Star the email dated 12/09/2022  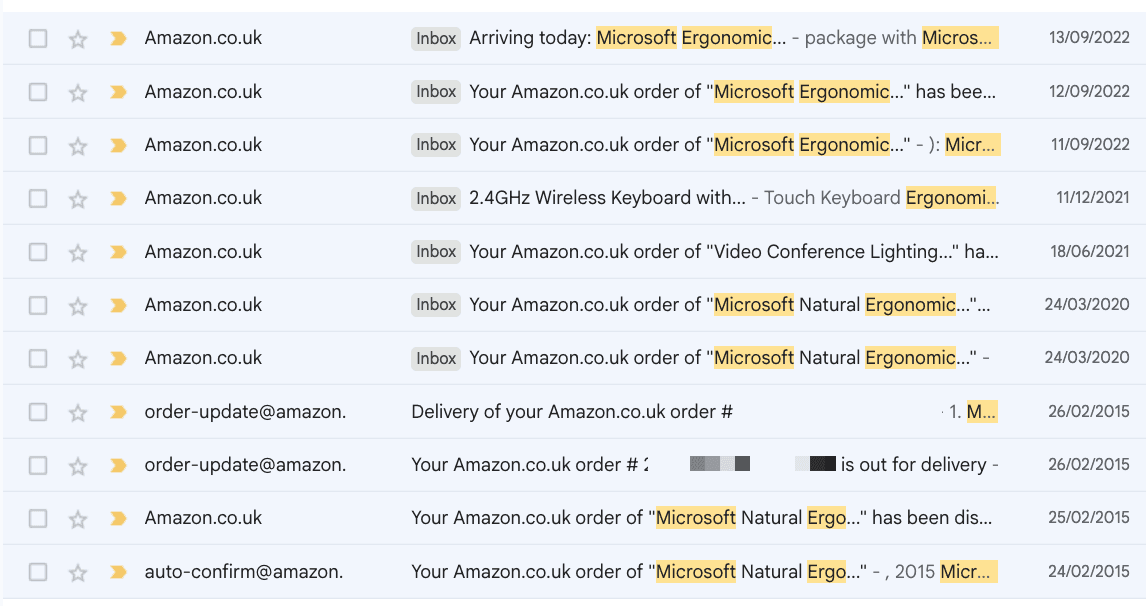coord(77,91)
